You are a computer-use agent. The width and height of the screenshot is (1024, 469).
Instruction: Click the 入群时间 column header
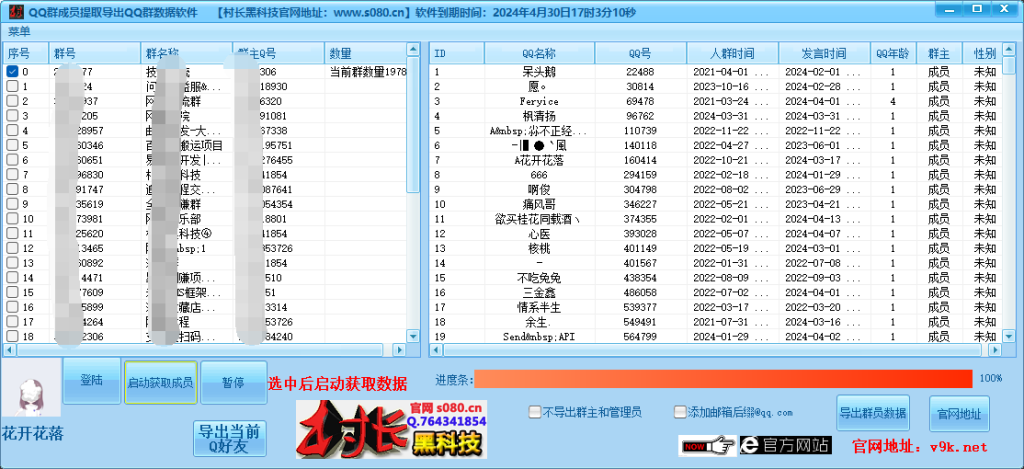[733, 53]
